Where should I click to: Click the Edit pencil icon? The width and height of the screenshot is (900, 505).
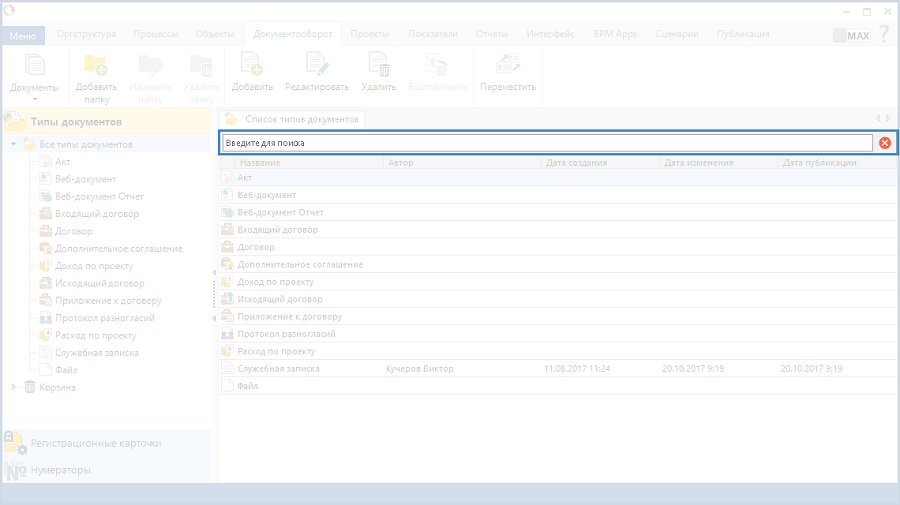pos(316,66)
